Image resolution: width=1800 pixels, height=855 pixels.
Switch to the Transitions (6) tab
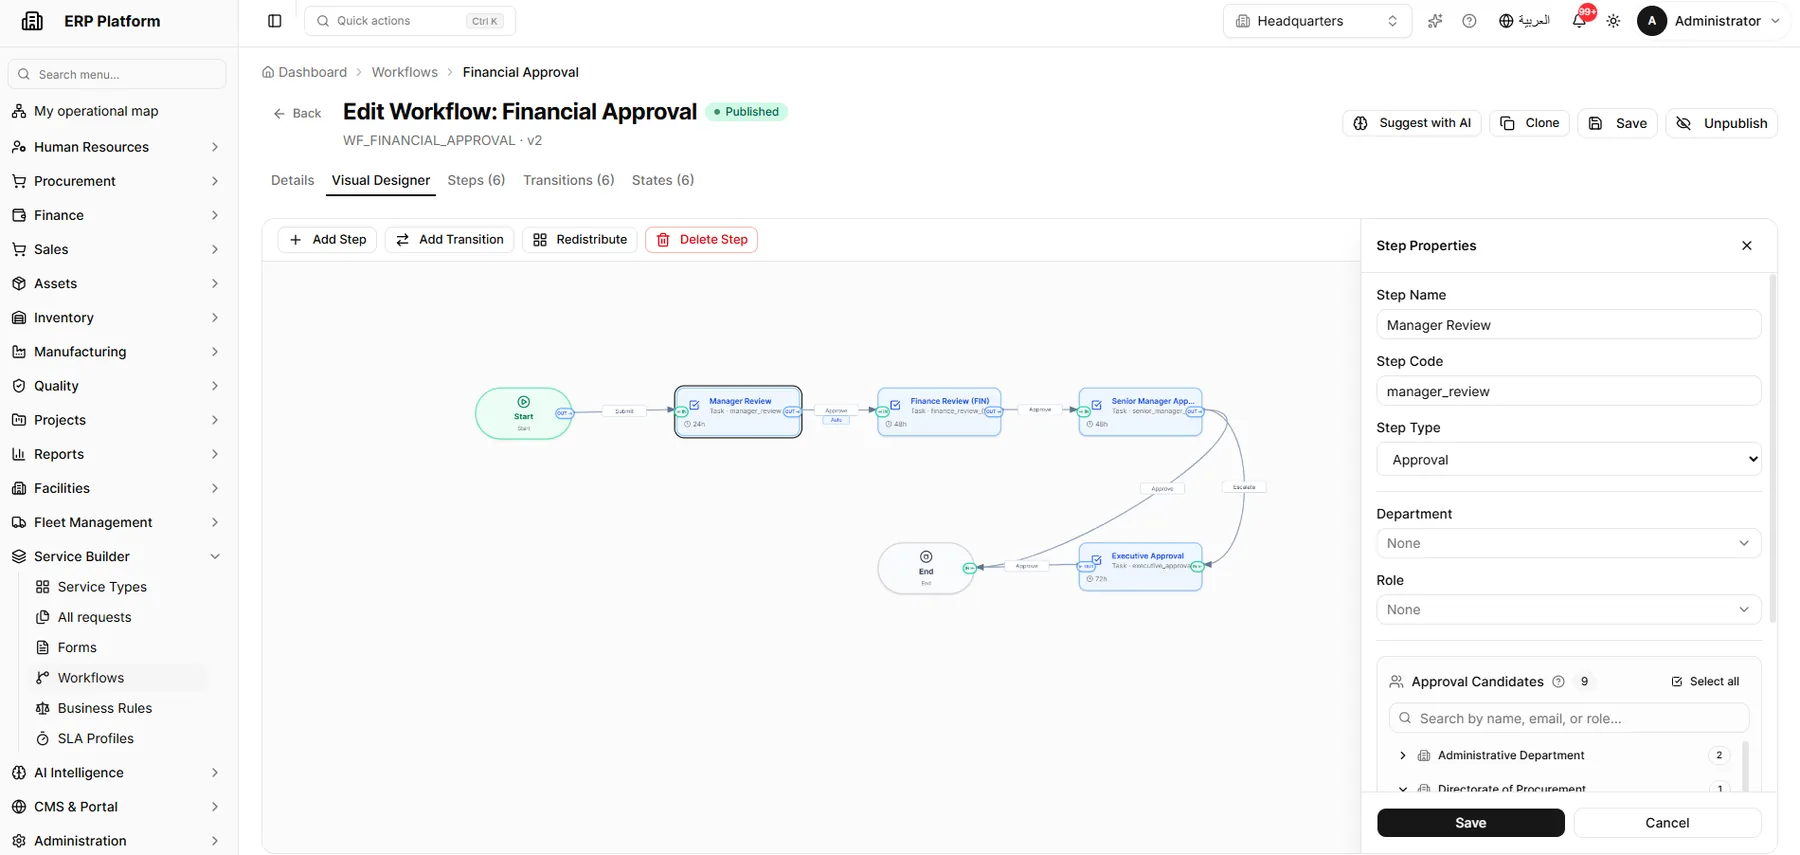click(x=568, y=180)
